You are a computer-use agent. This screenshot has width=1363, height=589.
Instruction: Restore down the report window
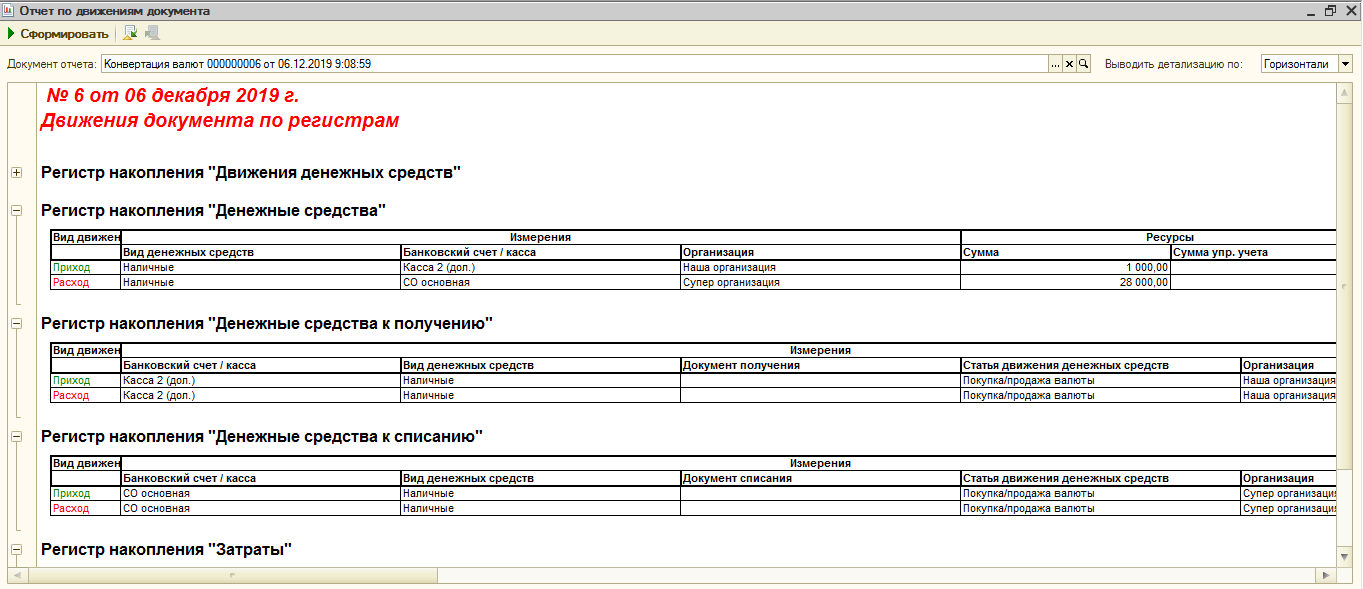click(1330, 11)
